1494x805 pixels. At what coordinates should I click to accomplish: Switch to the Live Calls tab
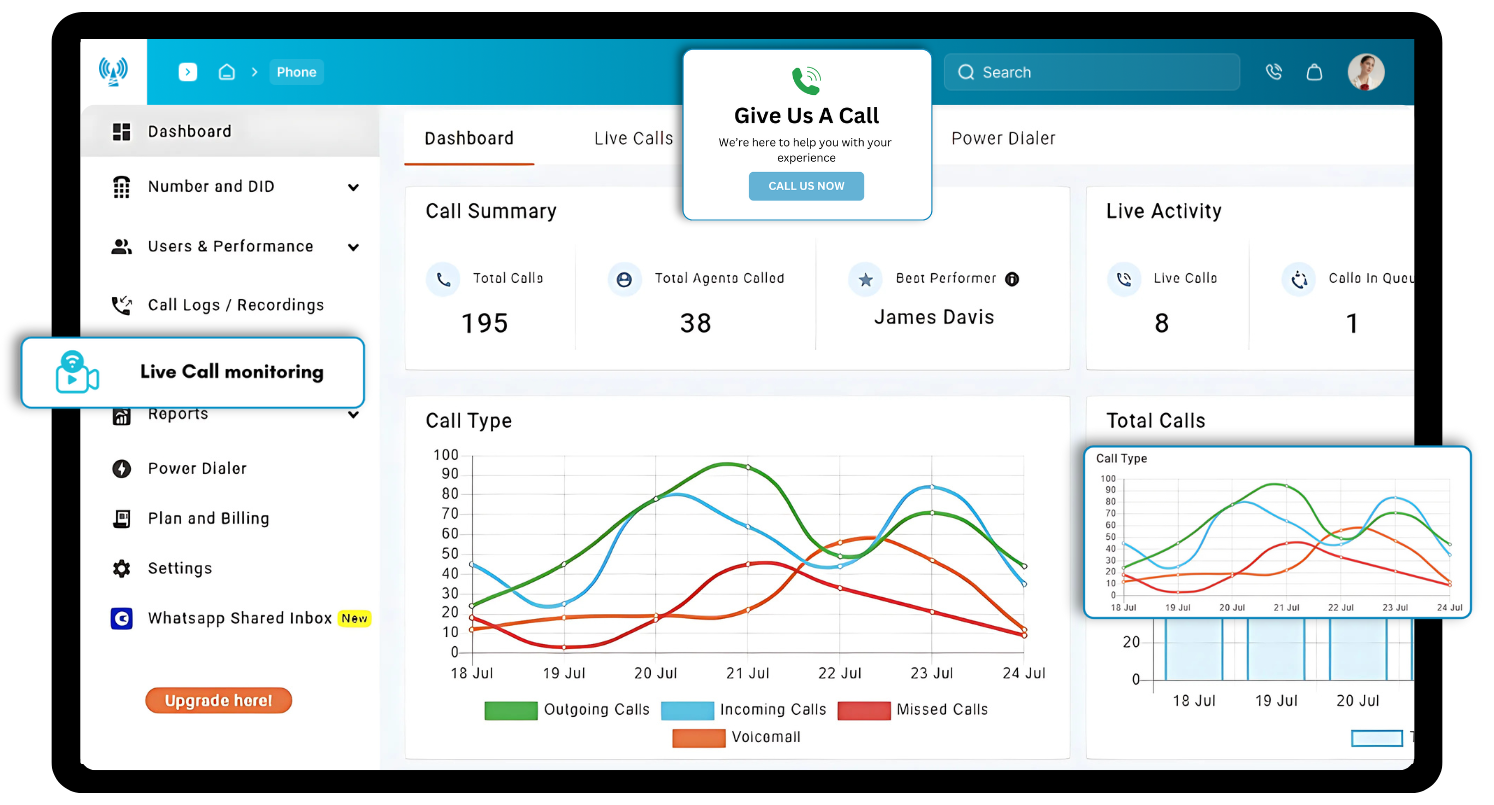(x=633, y=138)
